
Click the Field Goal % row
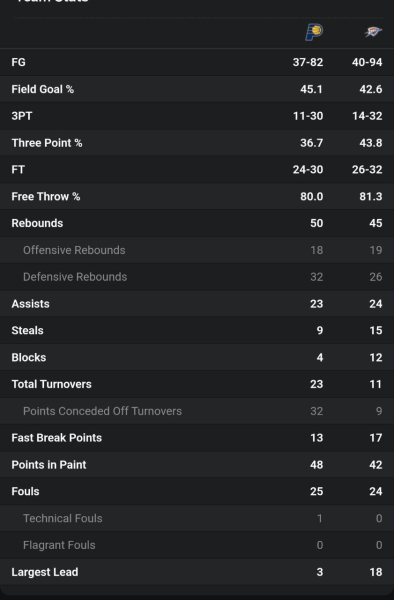(x=197, y=89)
